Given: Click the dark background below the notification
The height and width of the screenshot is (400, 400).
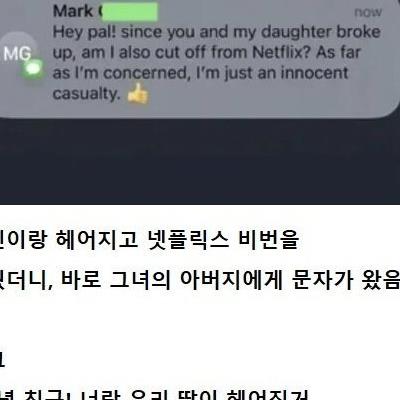Looking at the screenshot, I should pos(200,162).
